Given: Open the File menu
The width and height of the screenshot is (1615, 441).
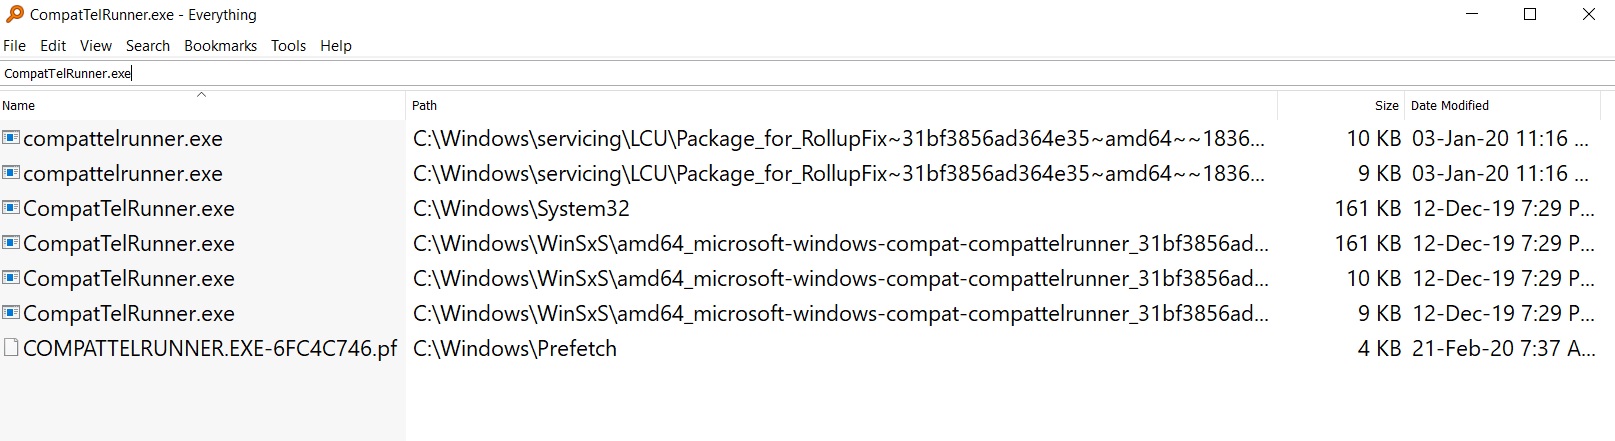Looking at the screenshot, I should coord(14,46).
